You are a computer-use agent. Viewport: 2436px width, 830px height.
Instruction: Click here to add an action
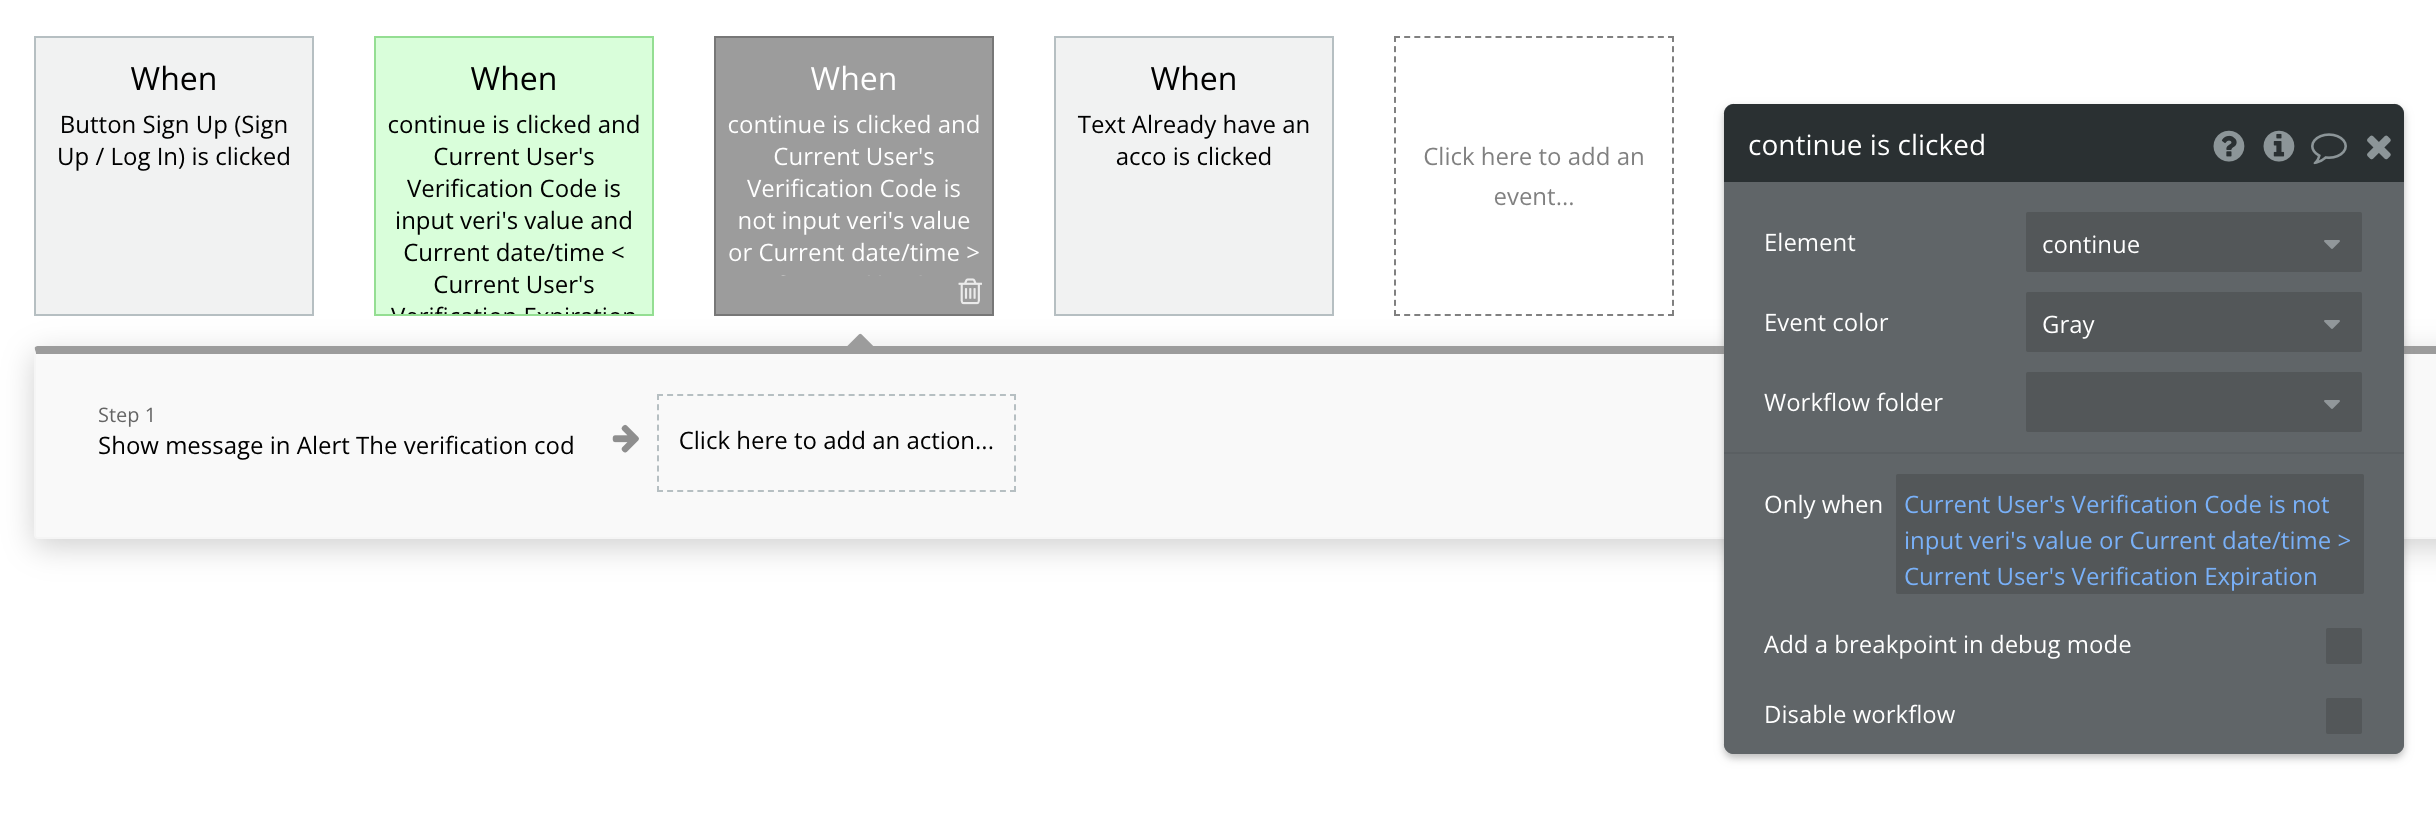(836, 441)
